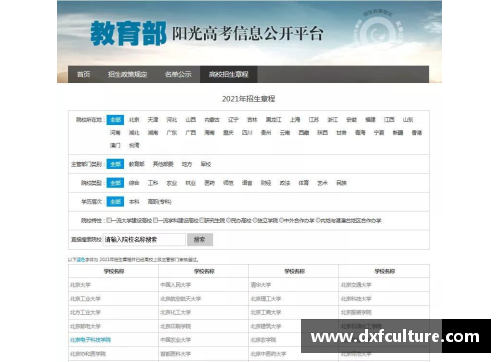Filter by location 广东
Viewport: 500px width, 362px height.
[172, 133]
